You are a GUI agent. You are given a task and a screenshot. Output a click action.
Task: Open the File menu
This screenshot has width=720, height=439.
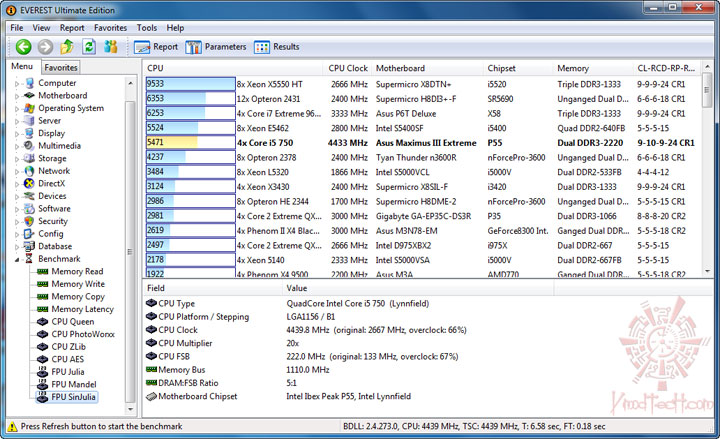[17, 28]
